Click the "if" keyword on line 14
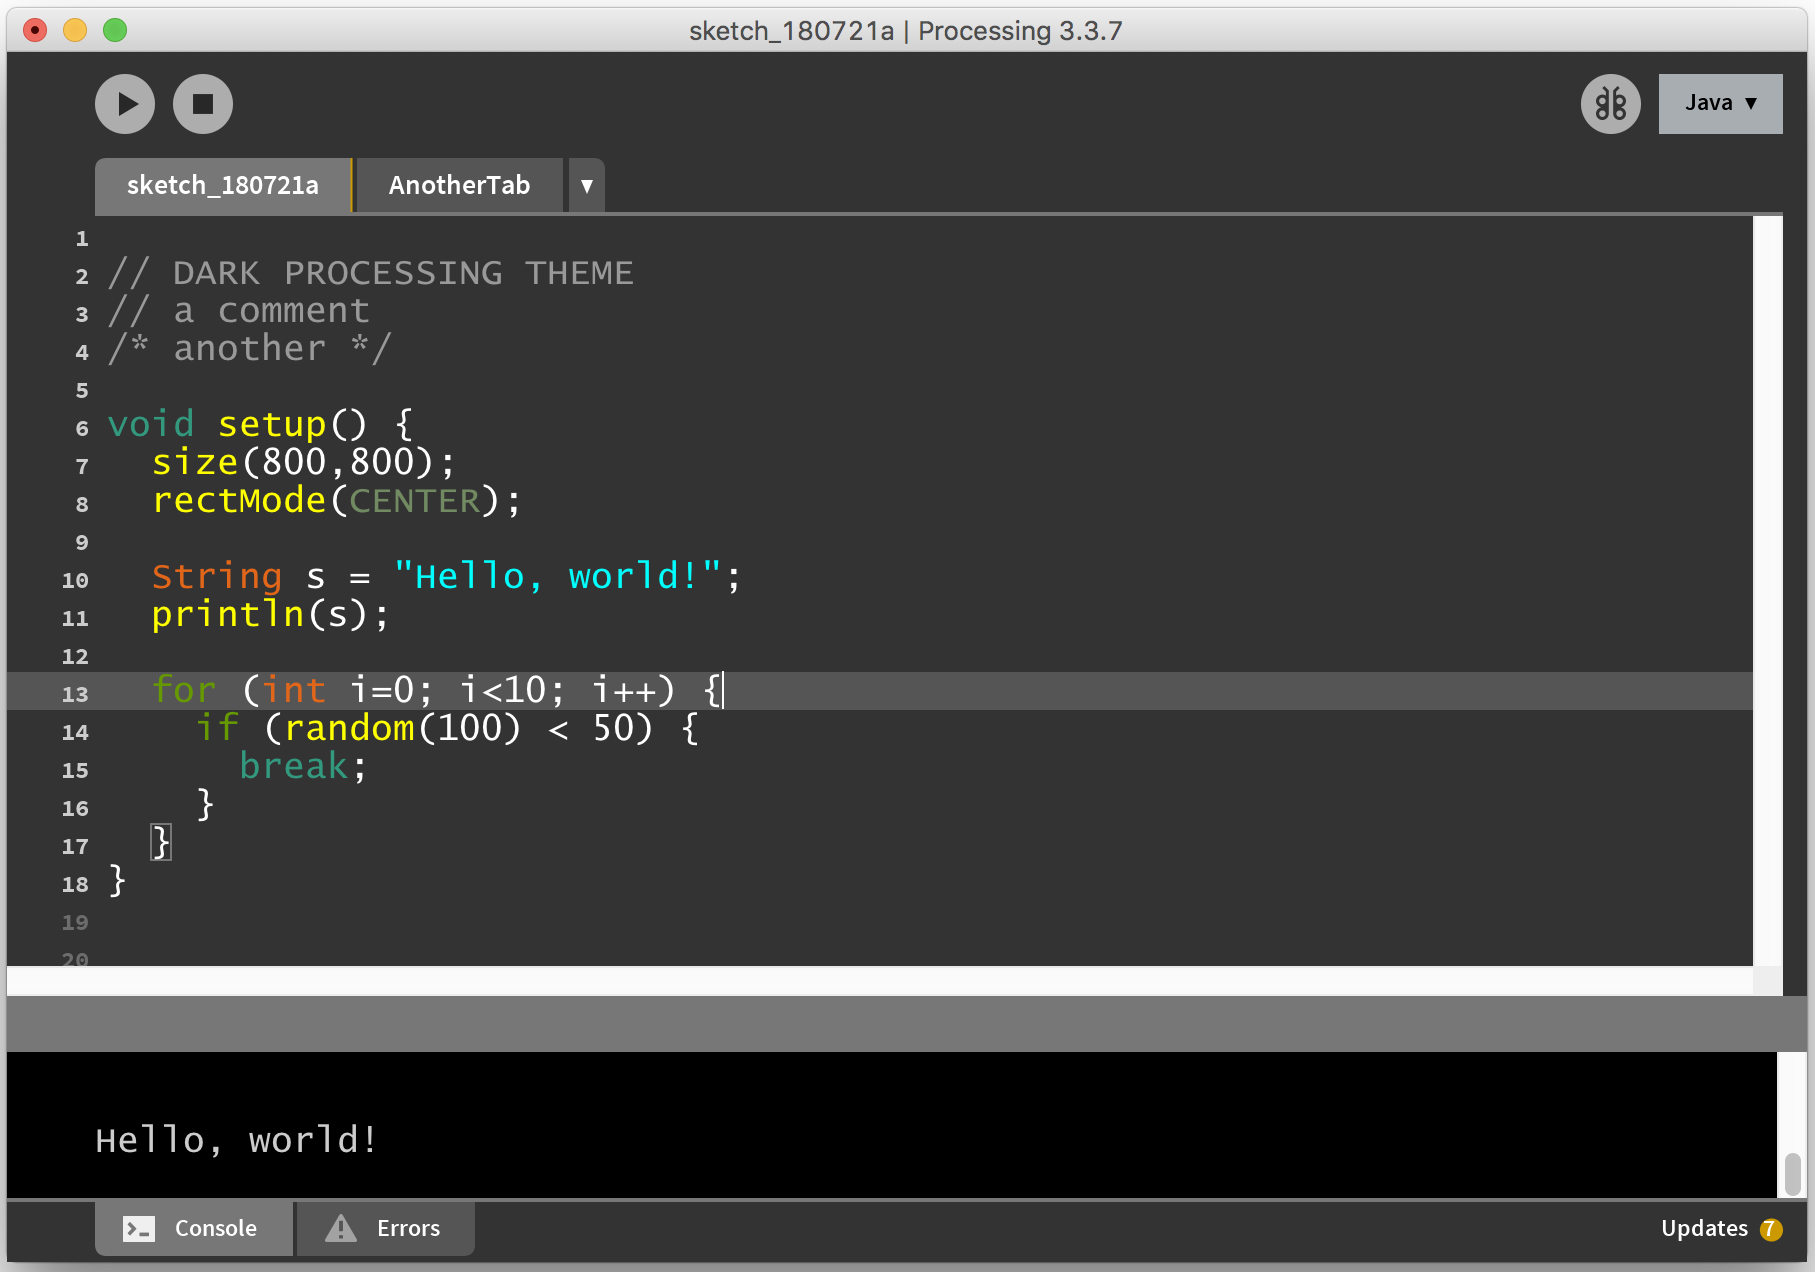The image size is (1815, 1272). point(217,728)
